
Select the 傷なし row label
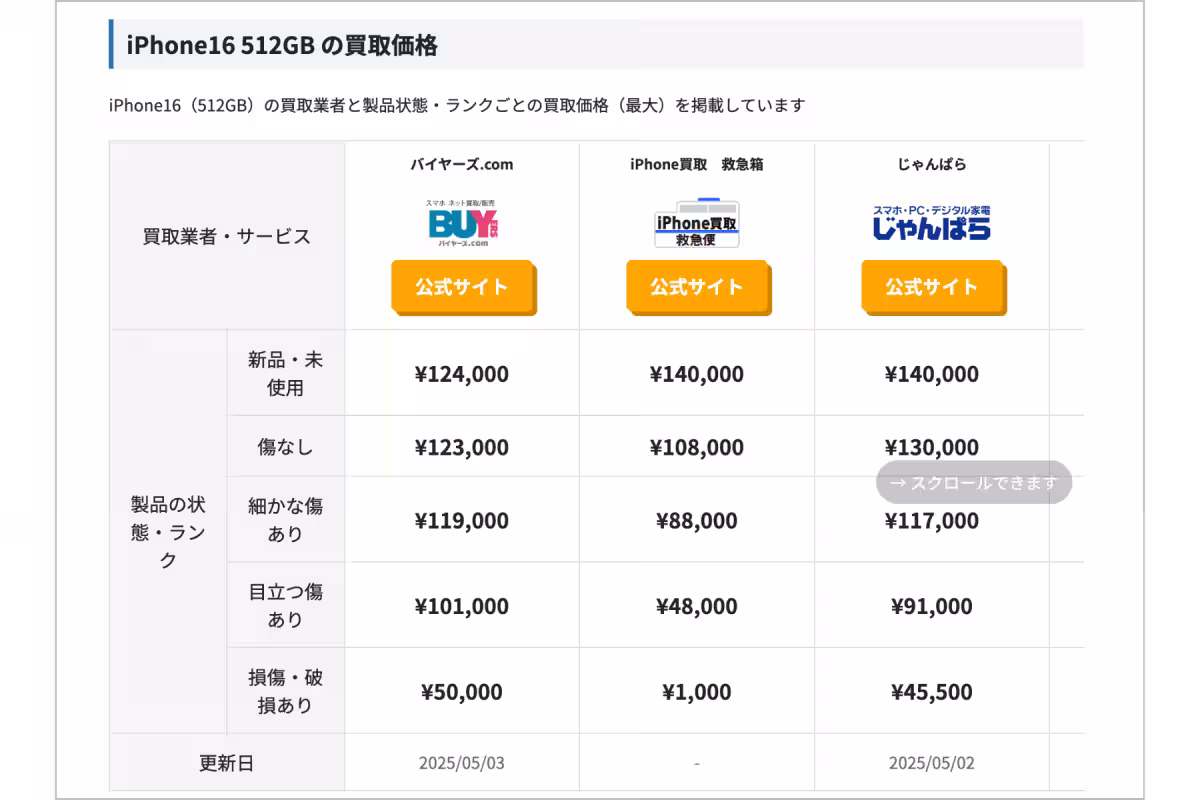pyautogui.click(x=285, y=447)
